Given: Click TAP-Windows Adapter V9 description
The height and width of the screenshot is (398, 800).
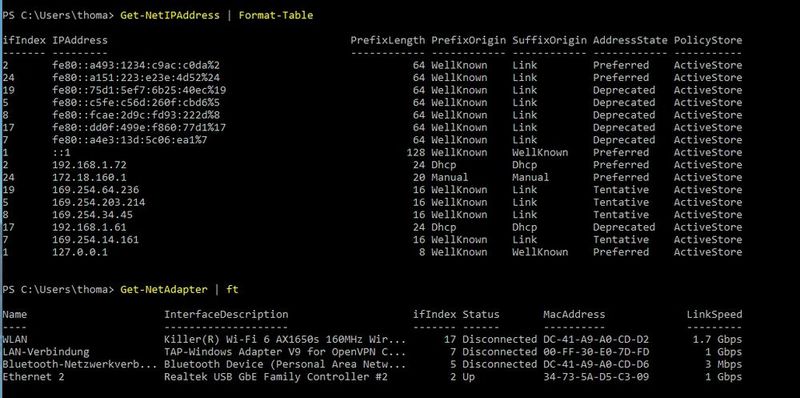Looking at the screenshot, I should click(x=285, y=352).
